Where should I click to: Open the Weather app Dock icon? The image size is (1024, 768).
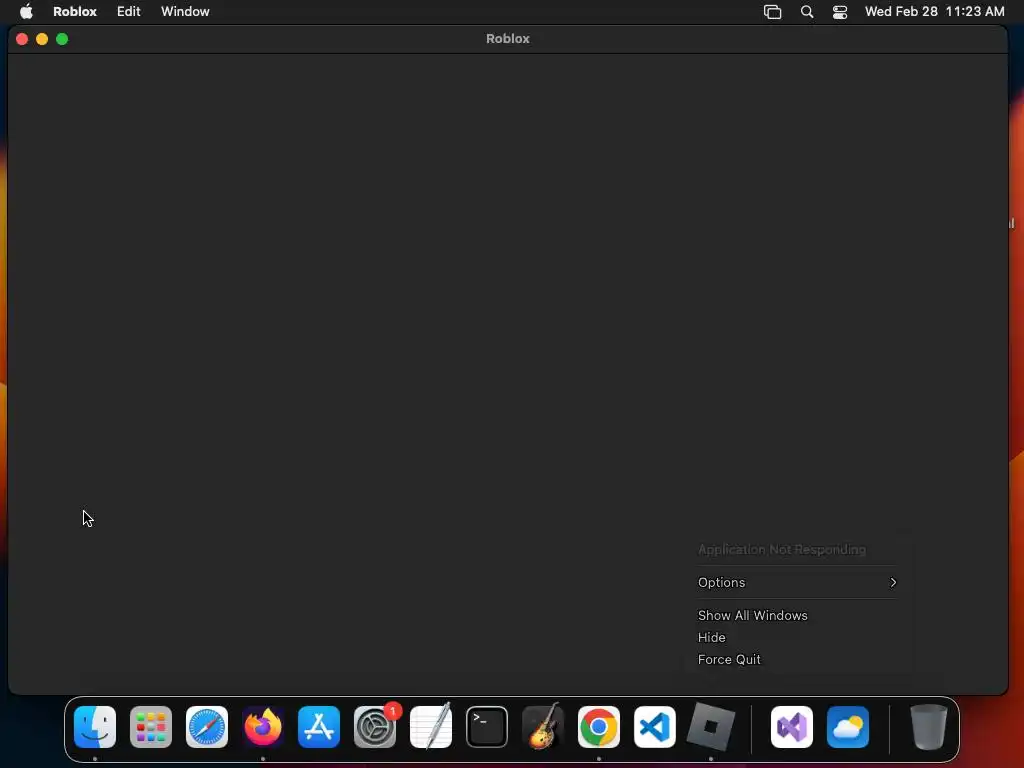pos(848,727)
